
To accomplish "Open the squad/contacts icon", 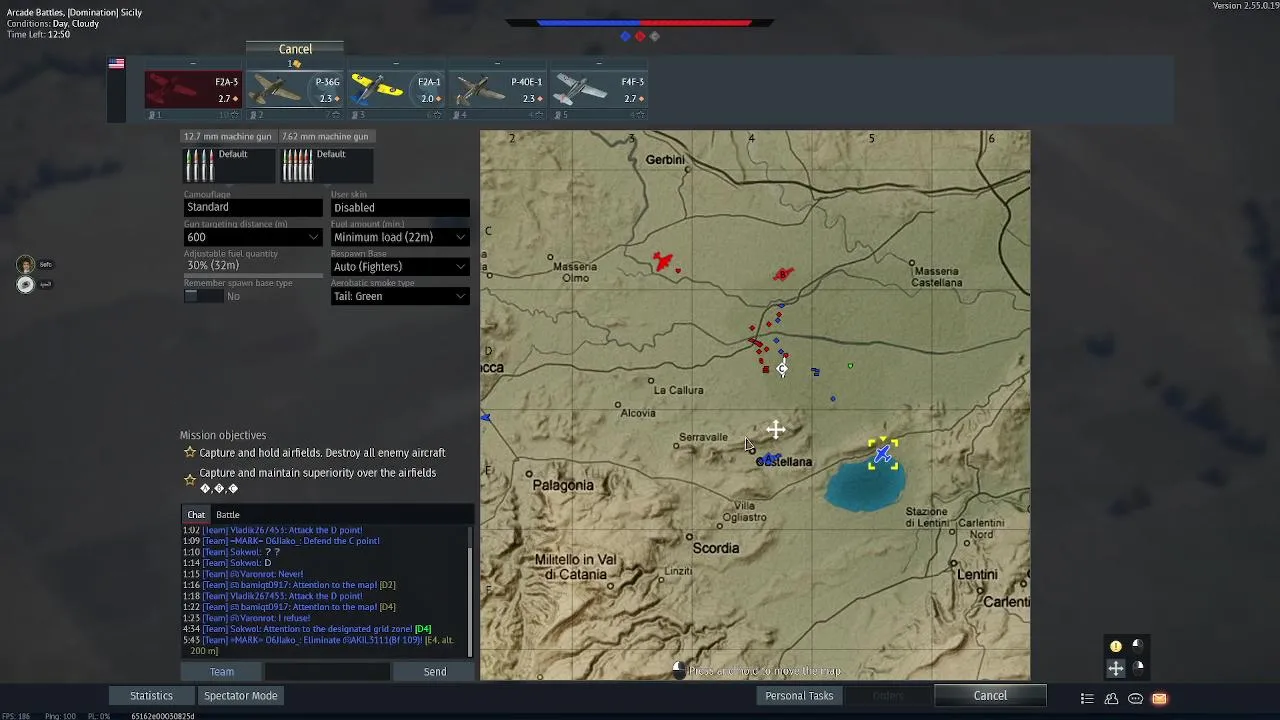I will [1111, 698].
